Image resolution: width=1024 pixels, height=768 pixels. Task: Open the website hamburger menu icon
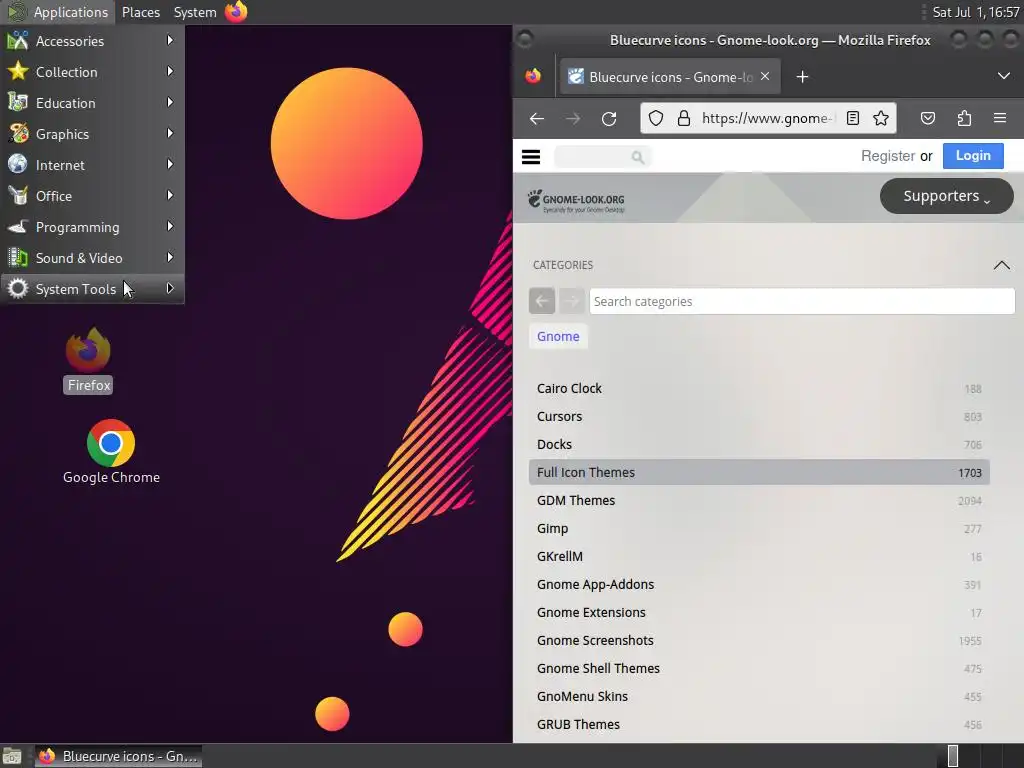531,157
